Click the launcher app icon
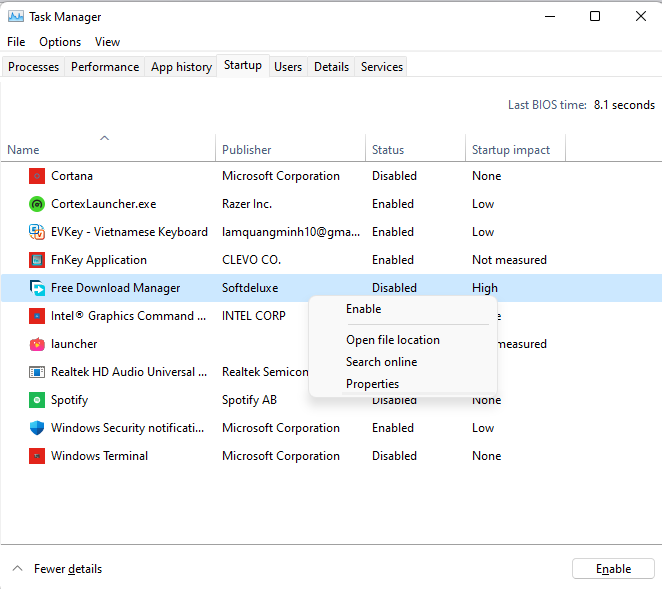This screenshot has width=662, height=589. click(37, 344)
